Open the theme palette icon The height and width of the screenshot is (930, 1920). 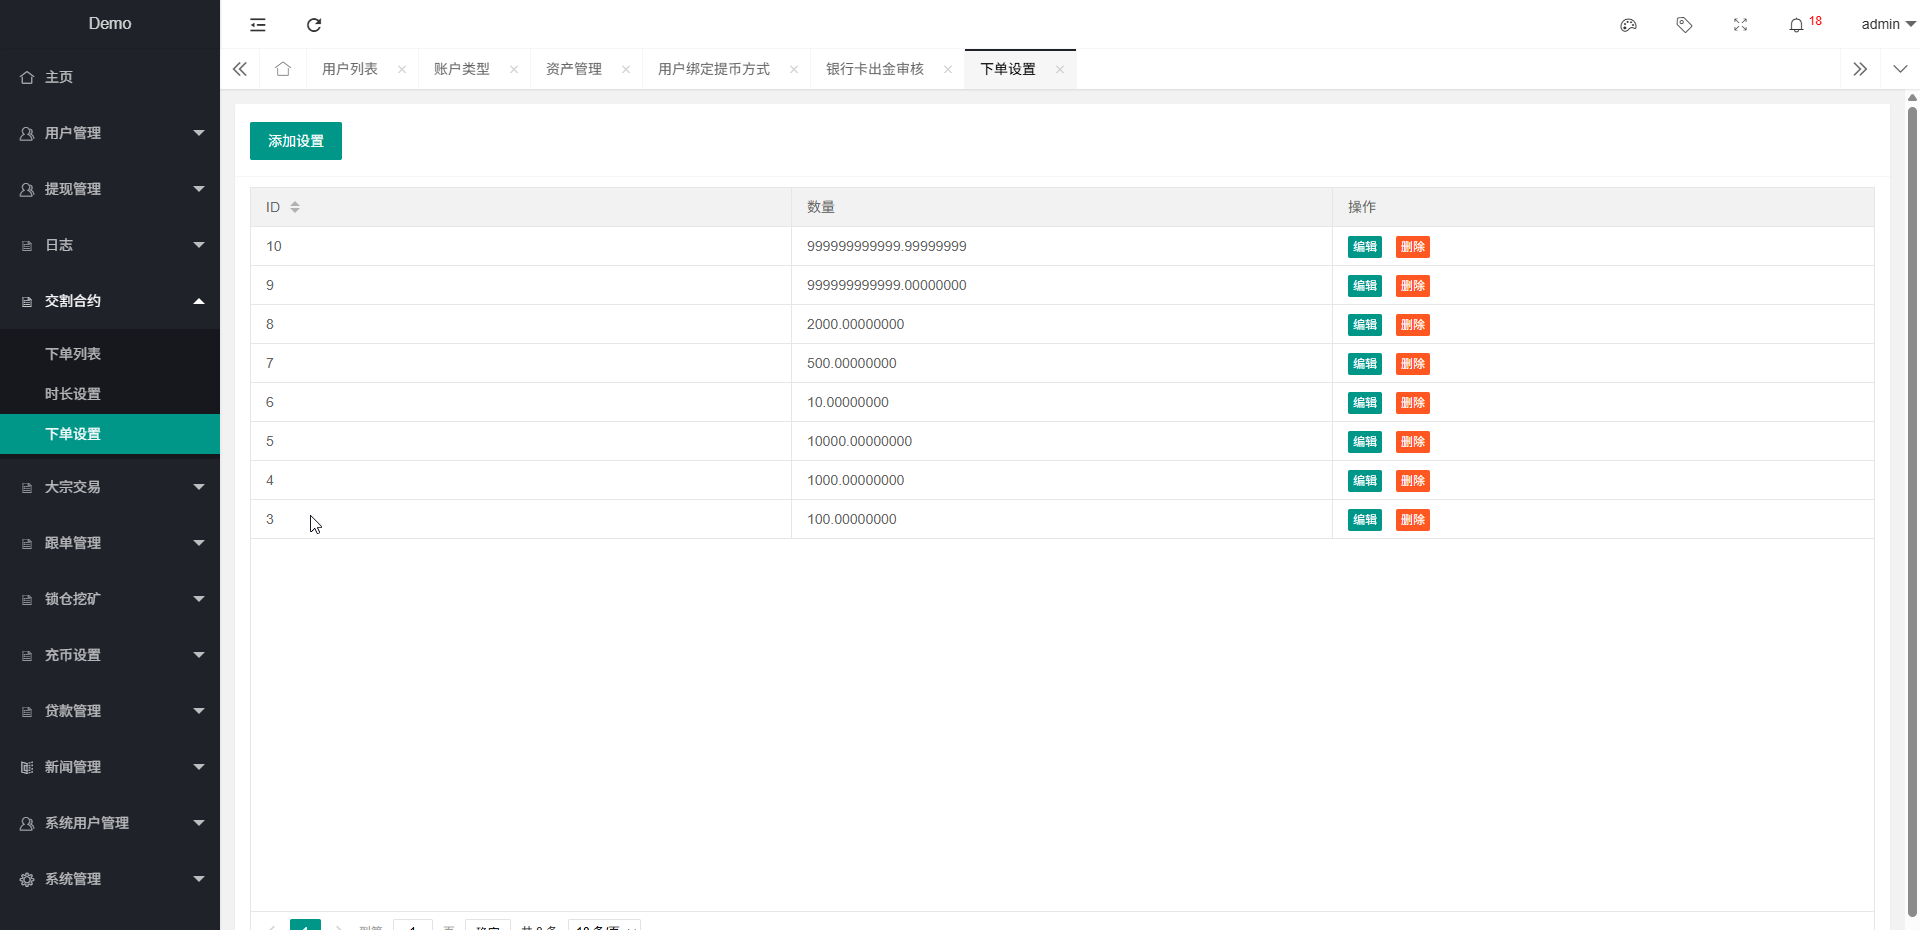point(1628,25)
